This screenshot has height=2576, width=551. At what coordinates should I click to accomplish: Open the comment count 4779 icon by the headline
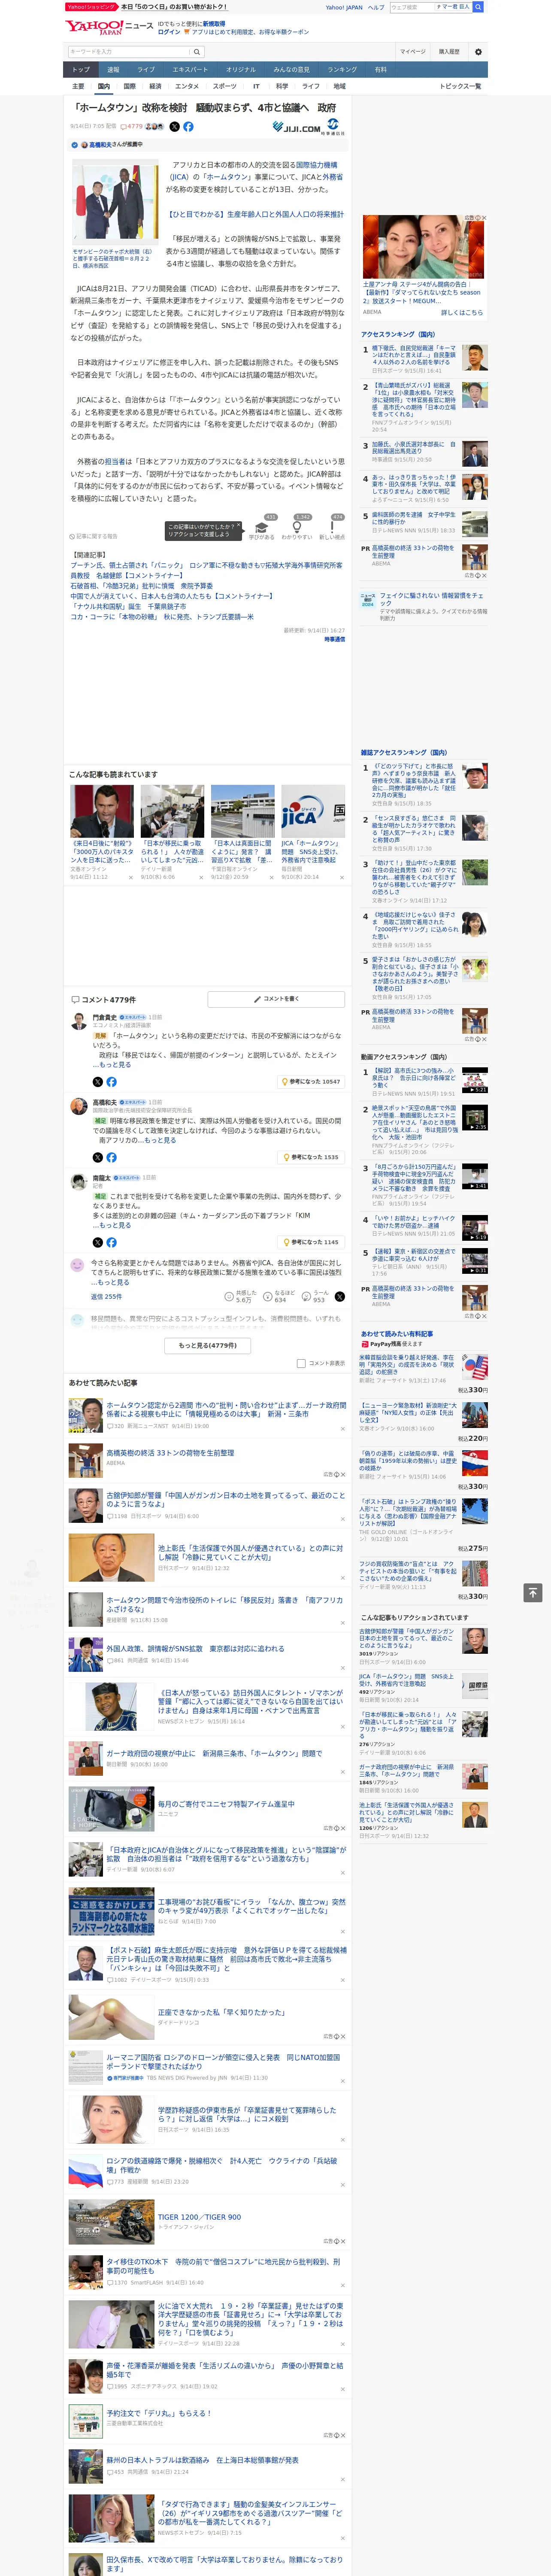tap(132, 127)
